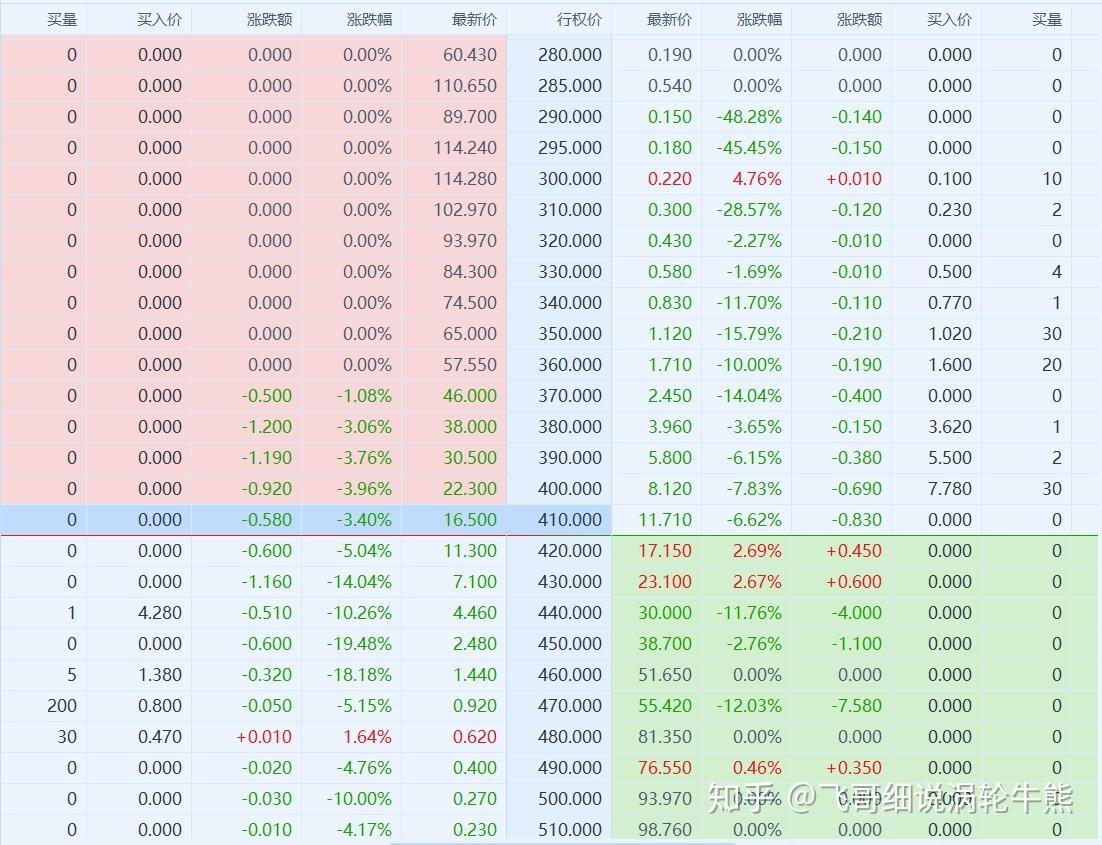Click call latest price 46.000
Image resolution: width=1102 pixels, height=845 pixels.
(x=469, y=396)
